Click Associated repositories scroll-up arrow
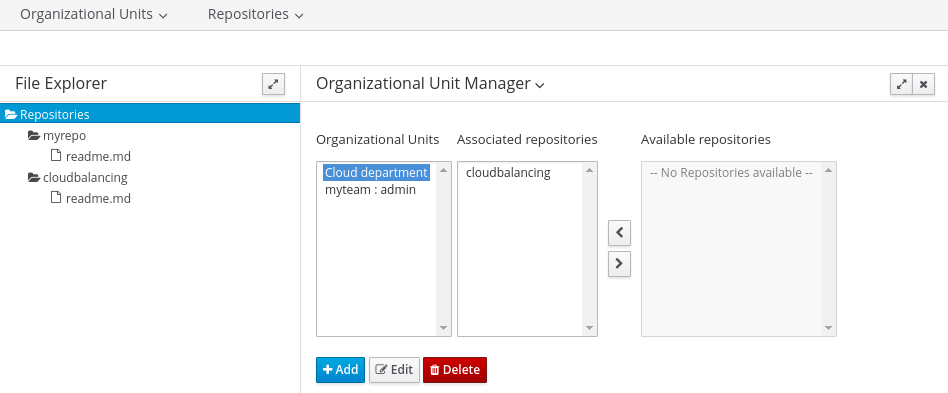948x393 pixels. coord(589,170)
